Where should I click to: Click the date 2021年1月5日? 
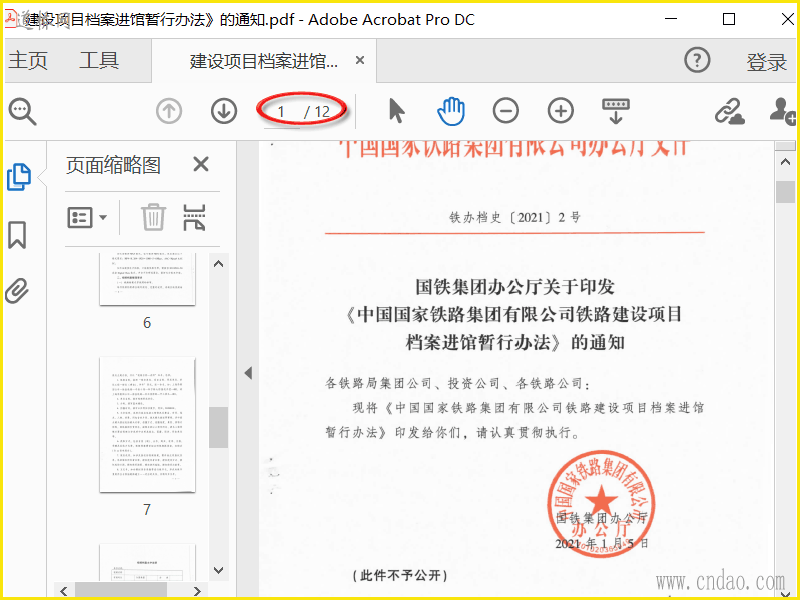tap(602, 543)
